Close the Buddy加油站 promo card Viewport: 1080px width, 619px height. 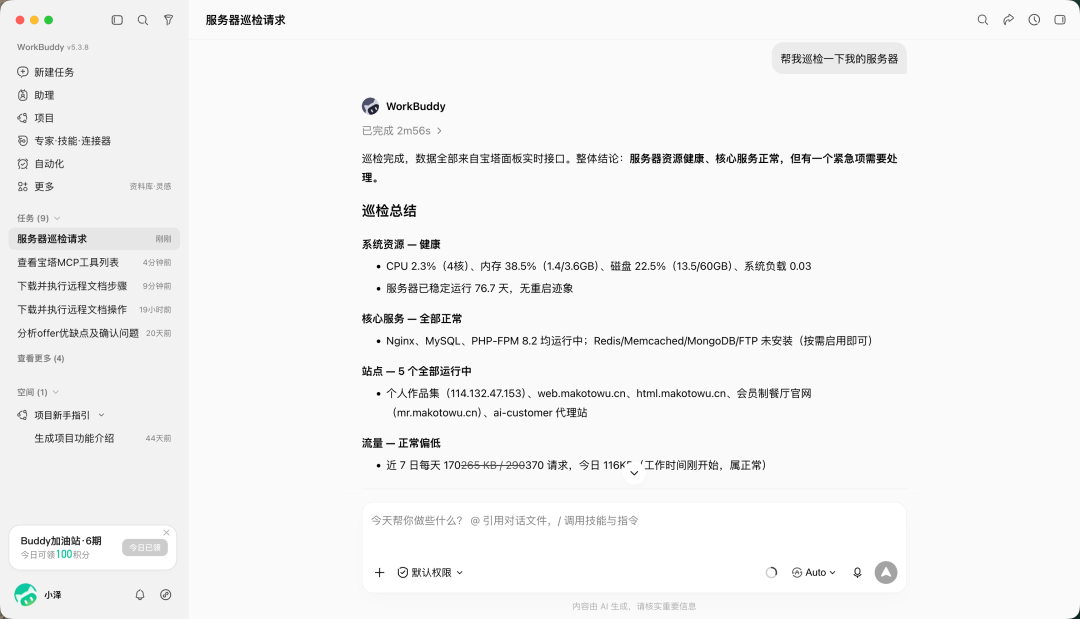point(166,532)
